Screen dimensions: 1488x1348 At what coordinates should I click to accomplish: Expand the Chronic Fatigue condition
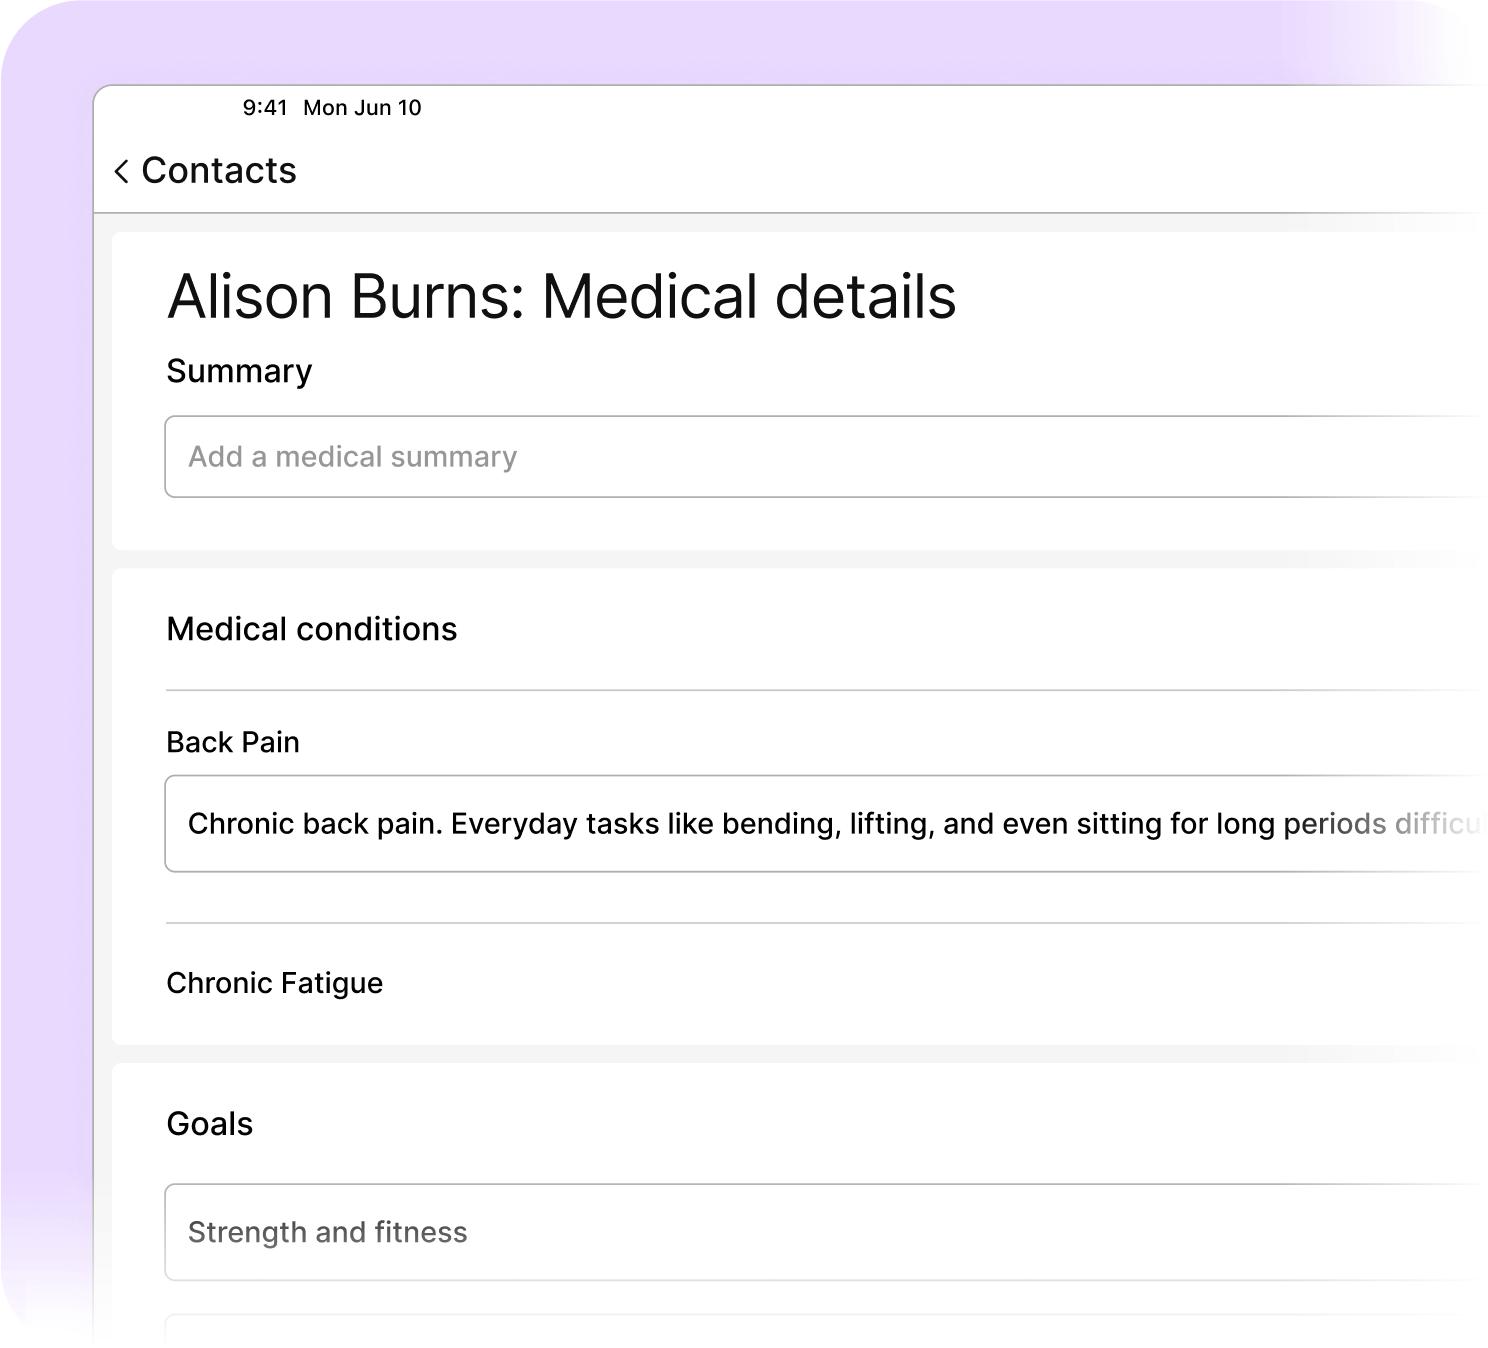(274, 983)
